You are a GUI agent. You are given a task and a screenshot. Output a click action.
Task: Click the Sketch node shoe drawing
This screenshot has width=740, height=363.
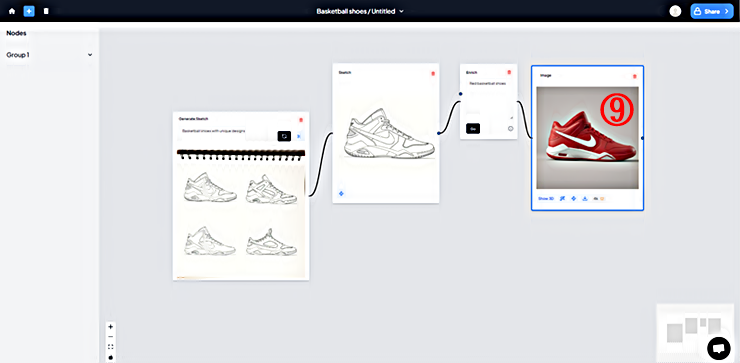coord(389,134)
